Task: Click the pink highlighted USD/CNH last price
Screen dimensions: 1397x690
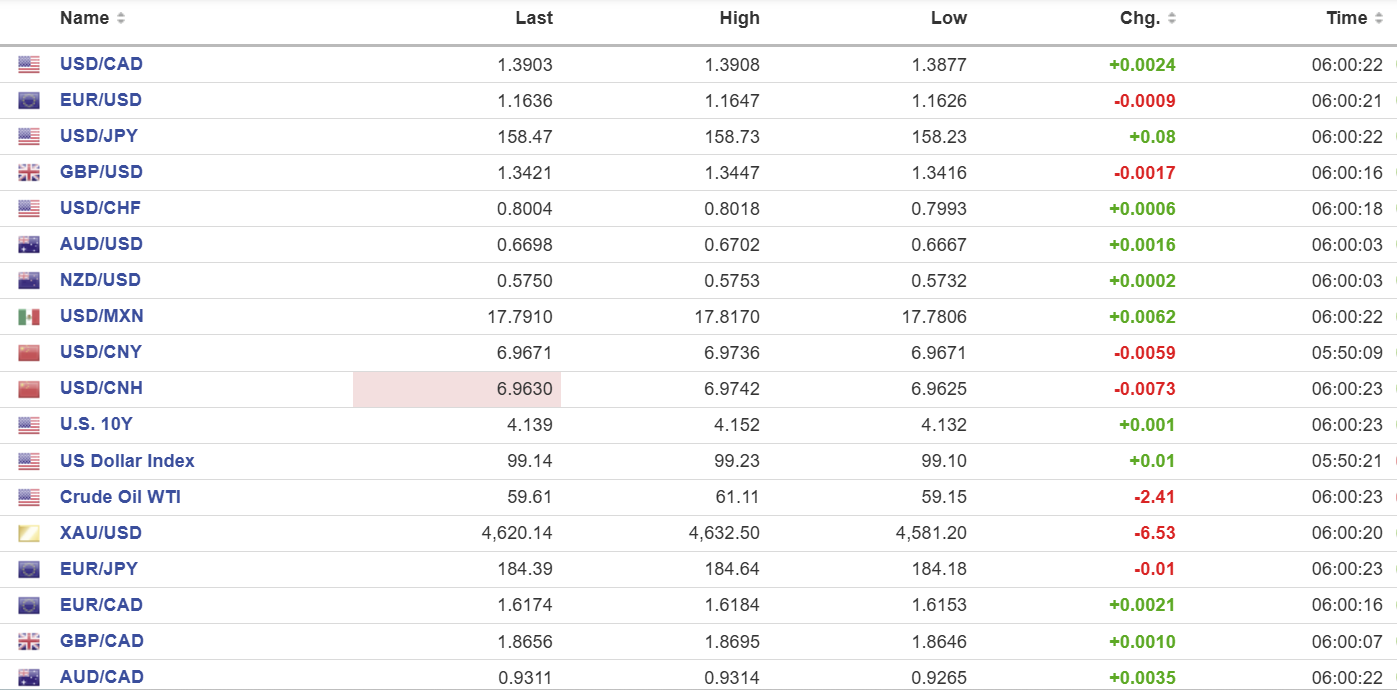Action: [x=457, y=389]
